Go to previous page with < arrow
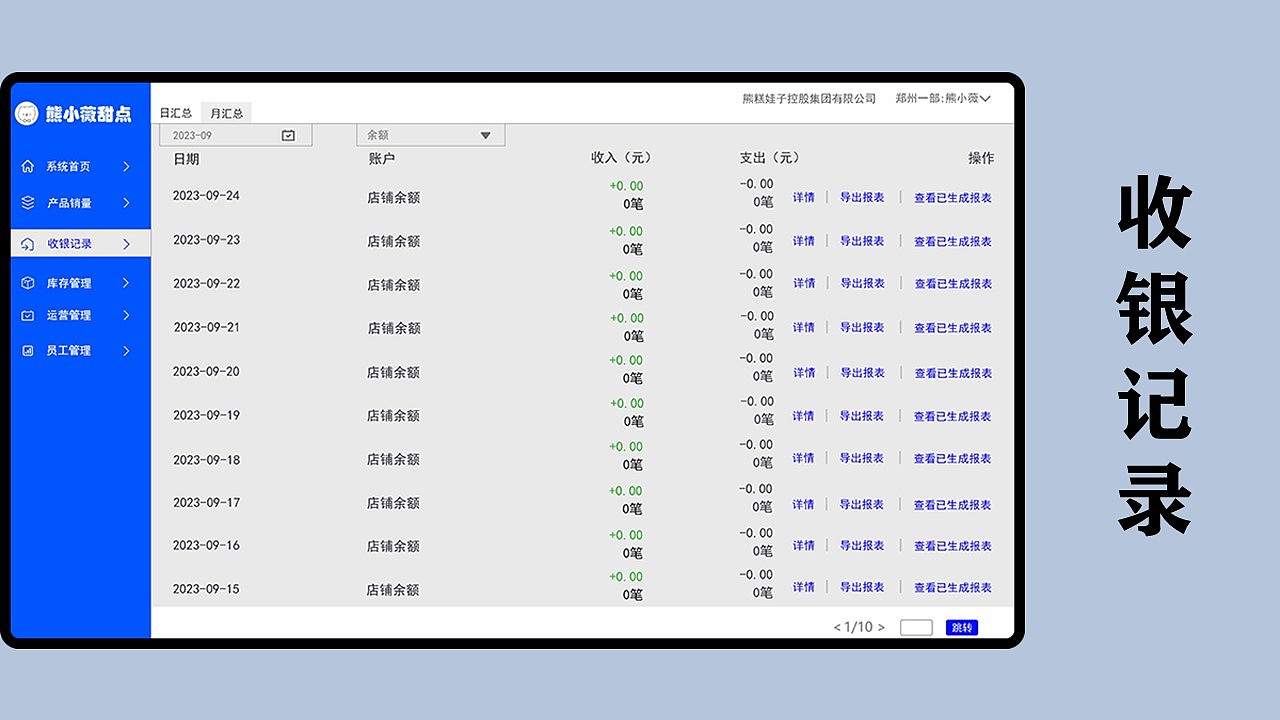The width and height of the screenshot is (1280, 720). click(x=837, y=628)
